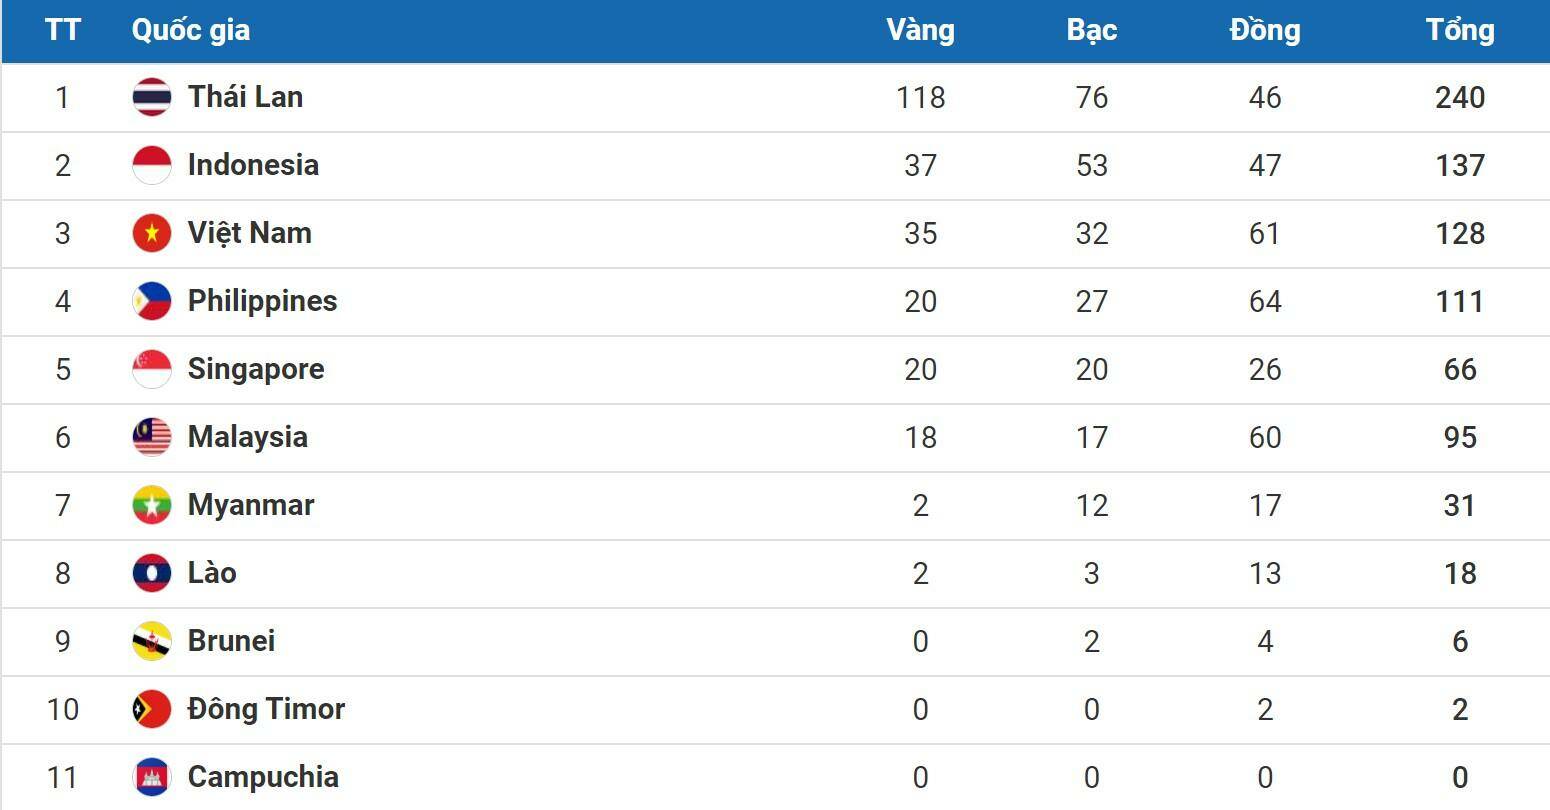Click the Philippines flag icon
The image size is (1550, 810).
tap(152, 301)
